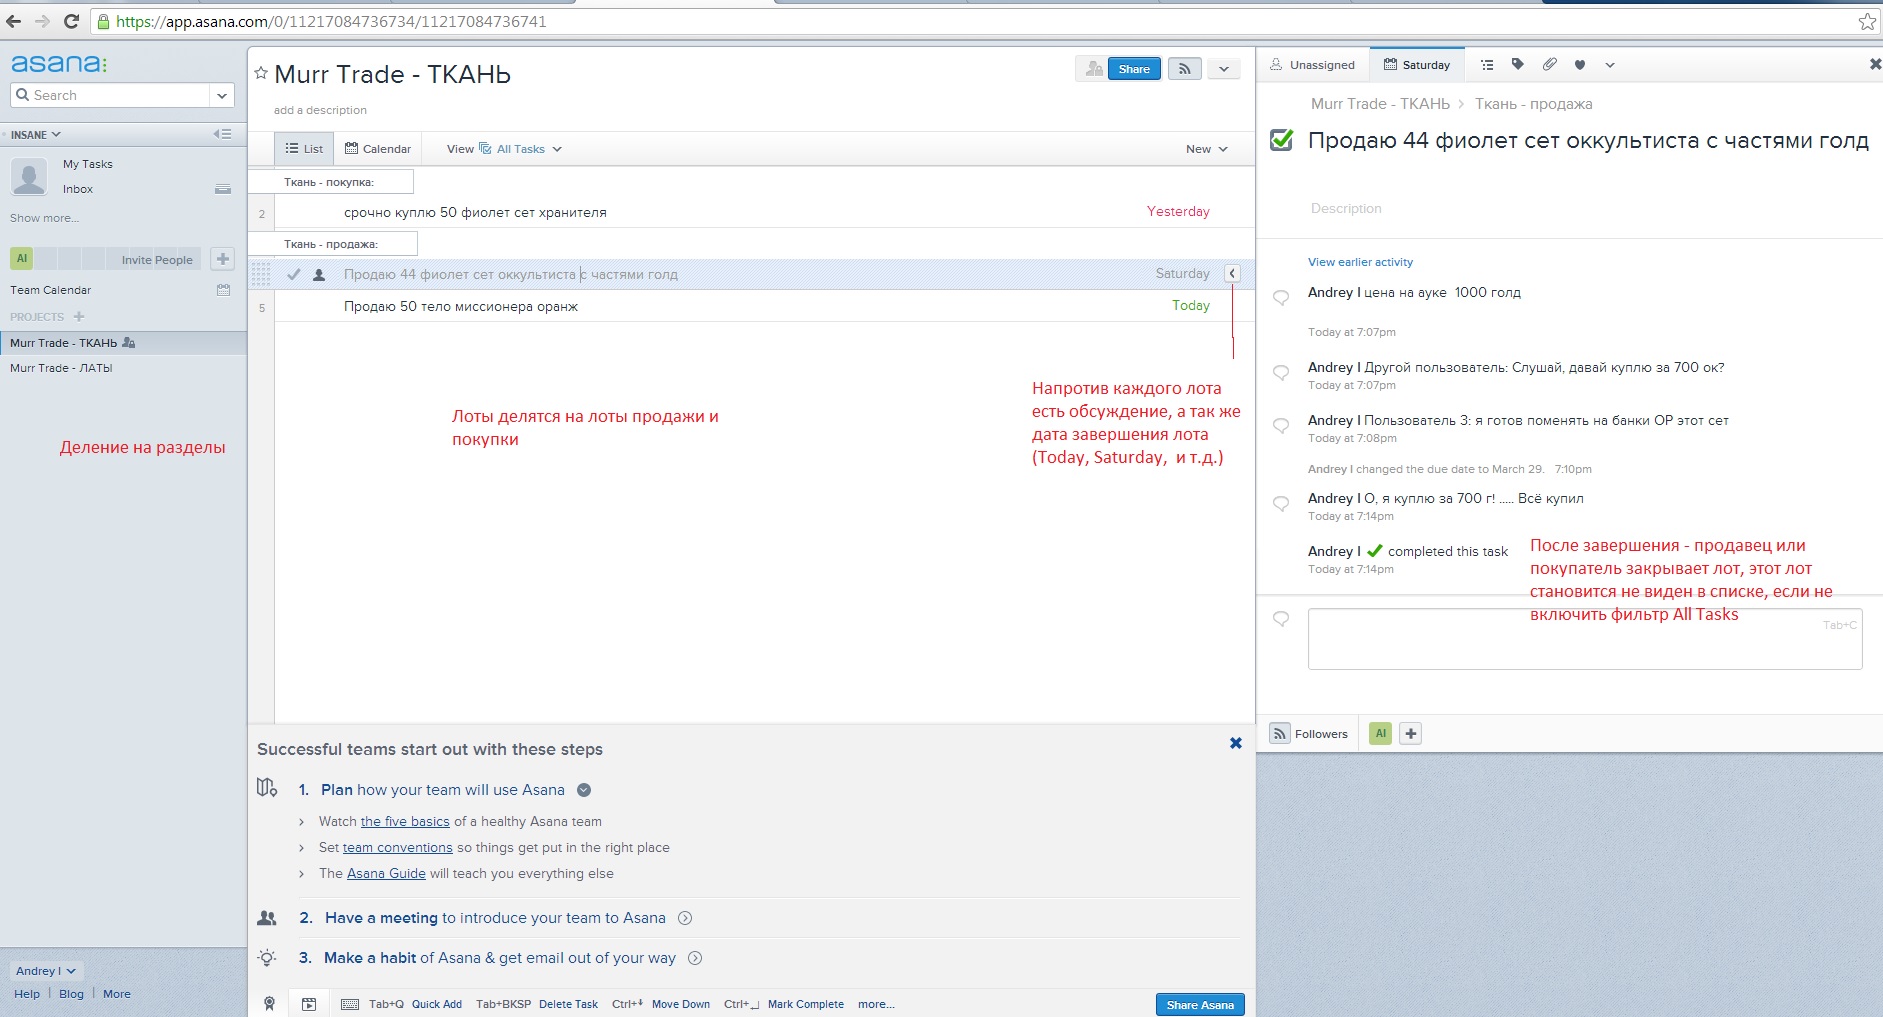Image resolution: width=1883 pixels, height=1017 pixels.
Task: Open the New dropdown in the task list
Action: (x=1207, y=149)
